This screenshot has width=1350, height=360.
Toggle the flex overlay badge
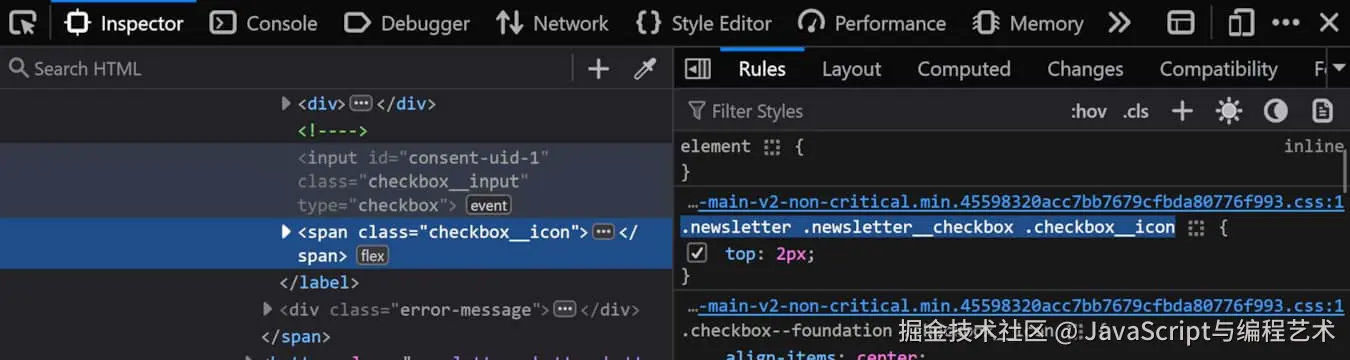[372, 256]
